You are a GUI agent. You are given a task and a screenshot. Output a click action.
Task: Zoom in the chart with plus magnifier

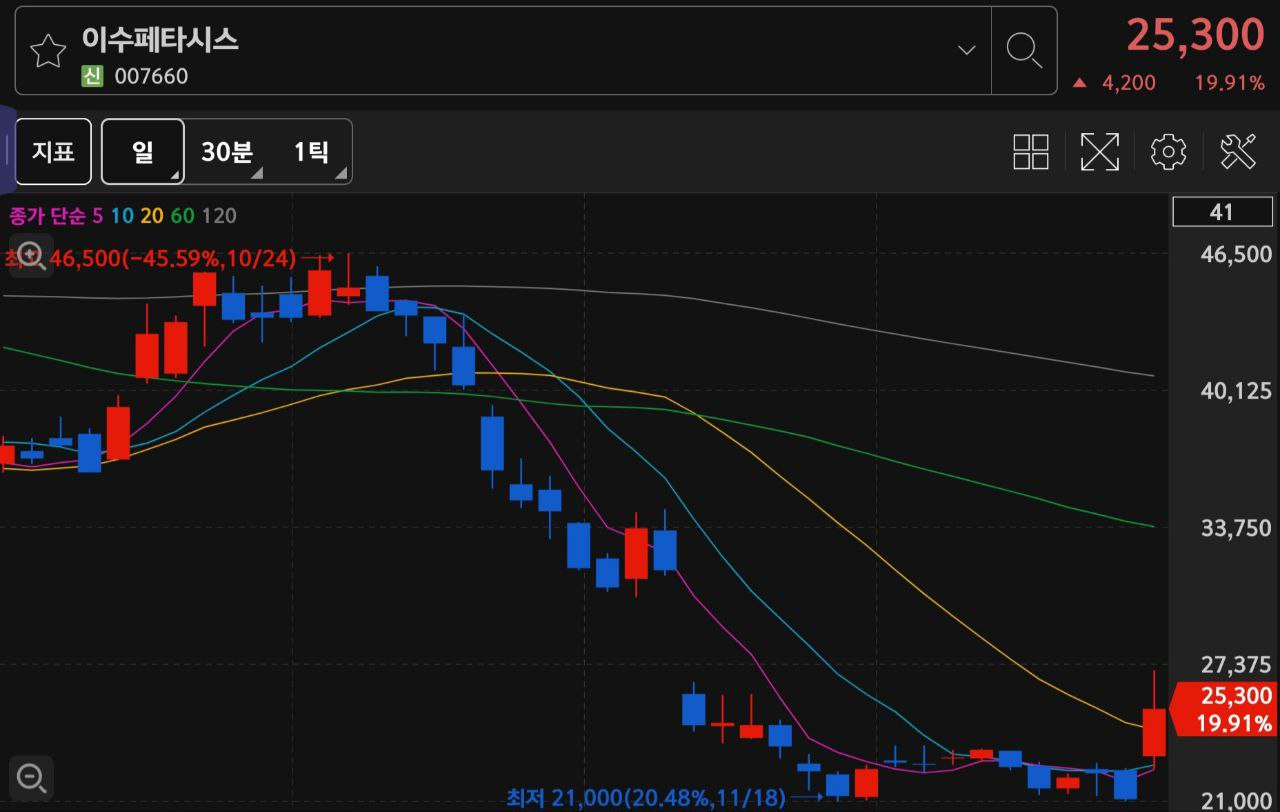31,256
